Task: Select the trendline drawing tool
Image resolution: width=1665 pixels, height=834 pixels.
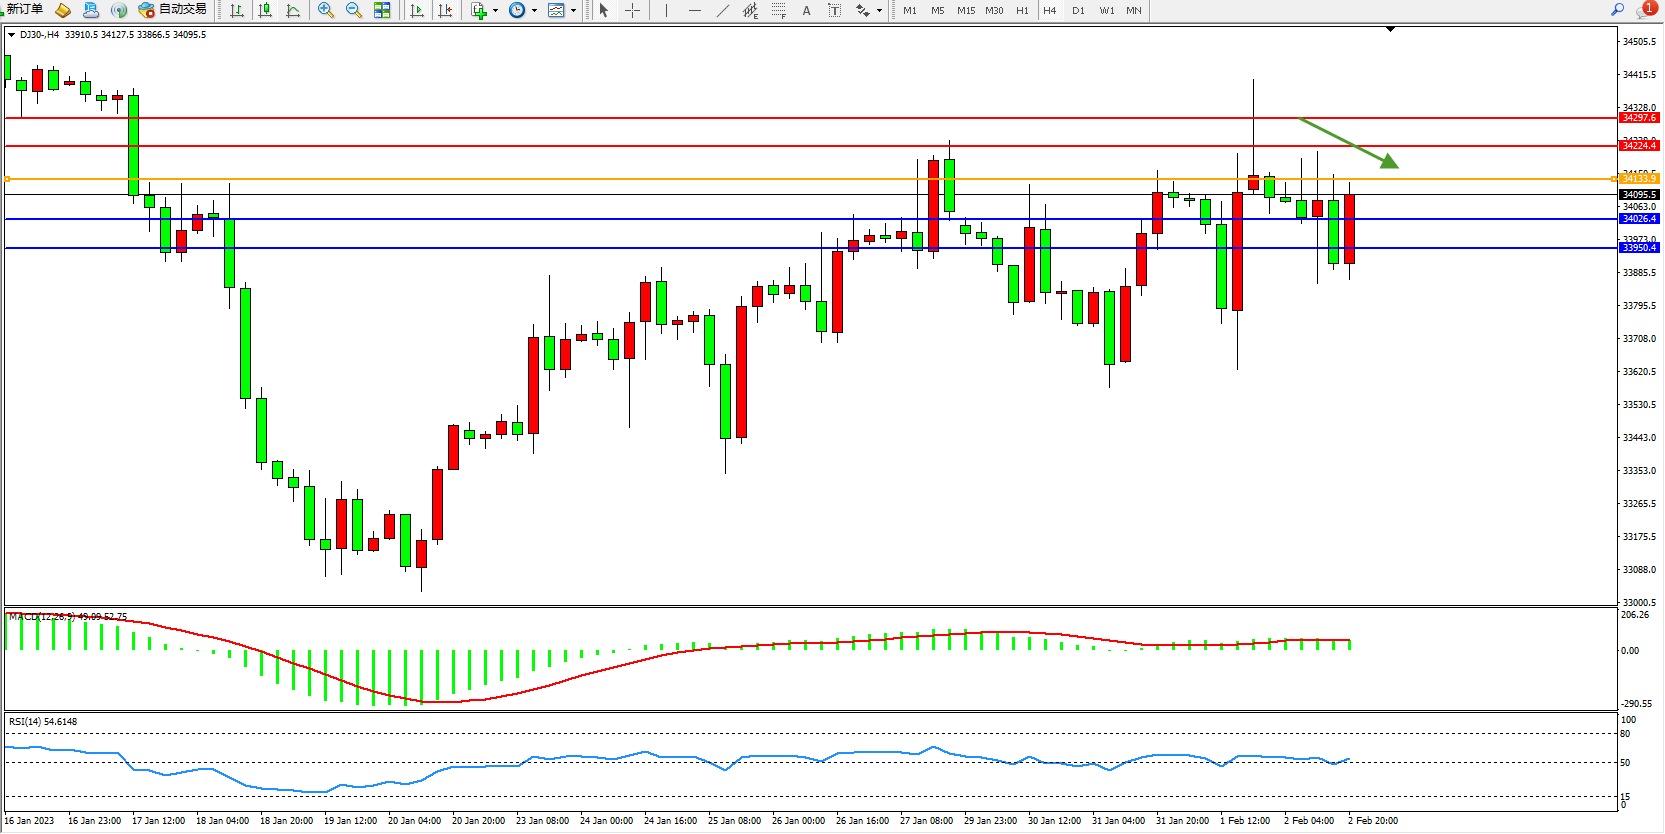Action: click(x=723, y=10)
